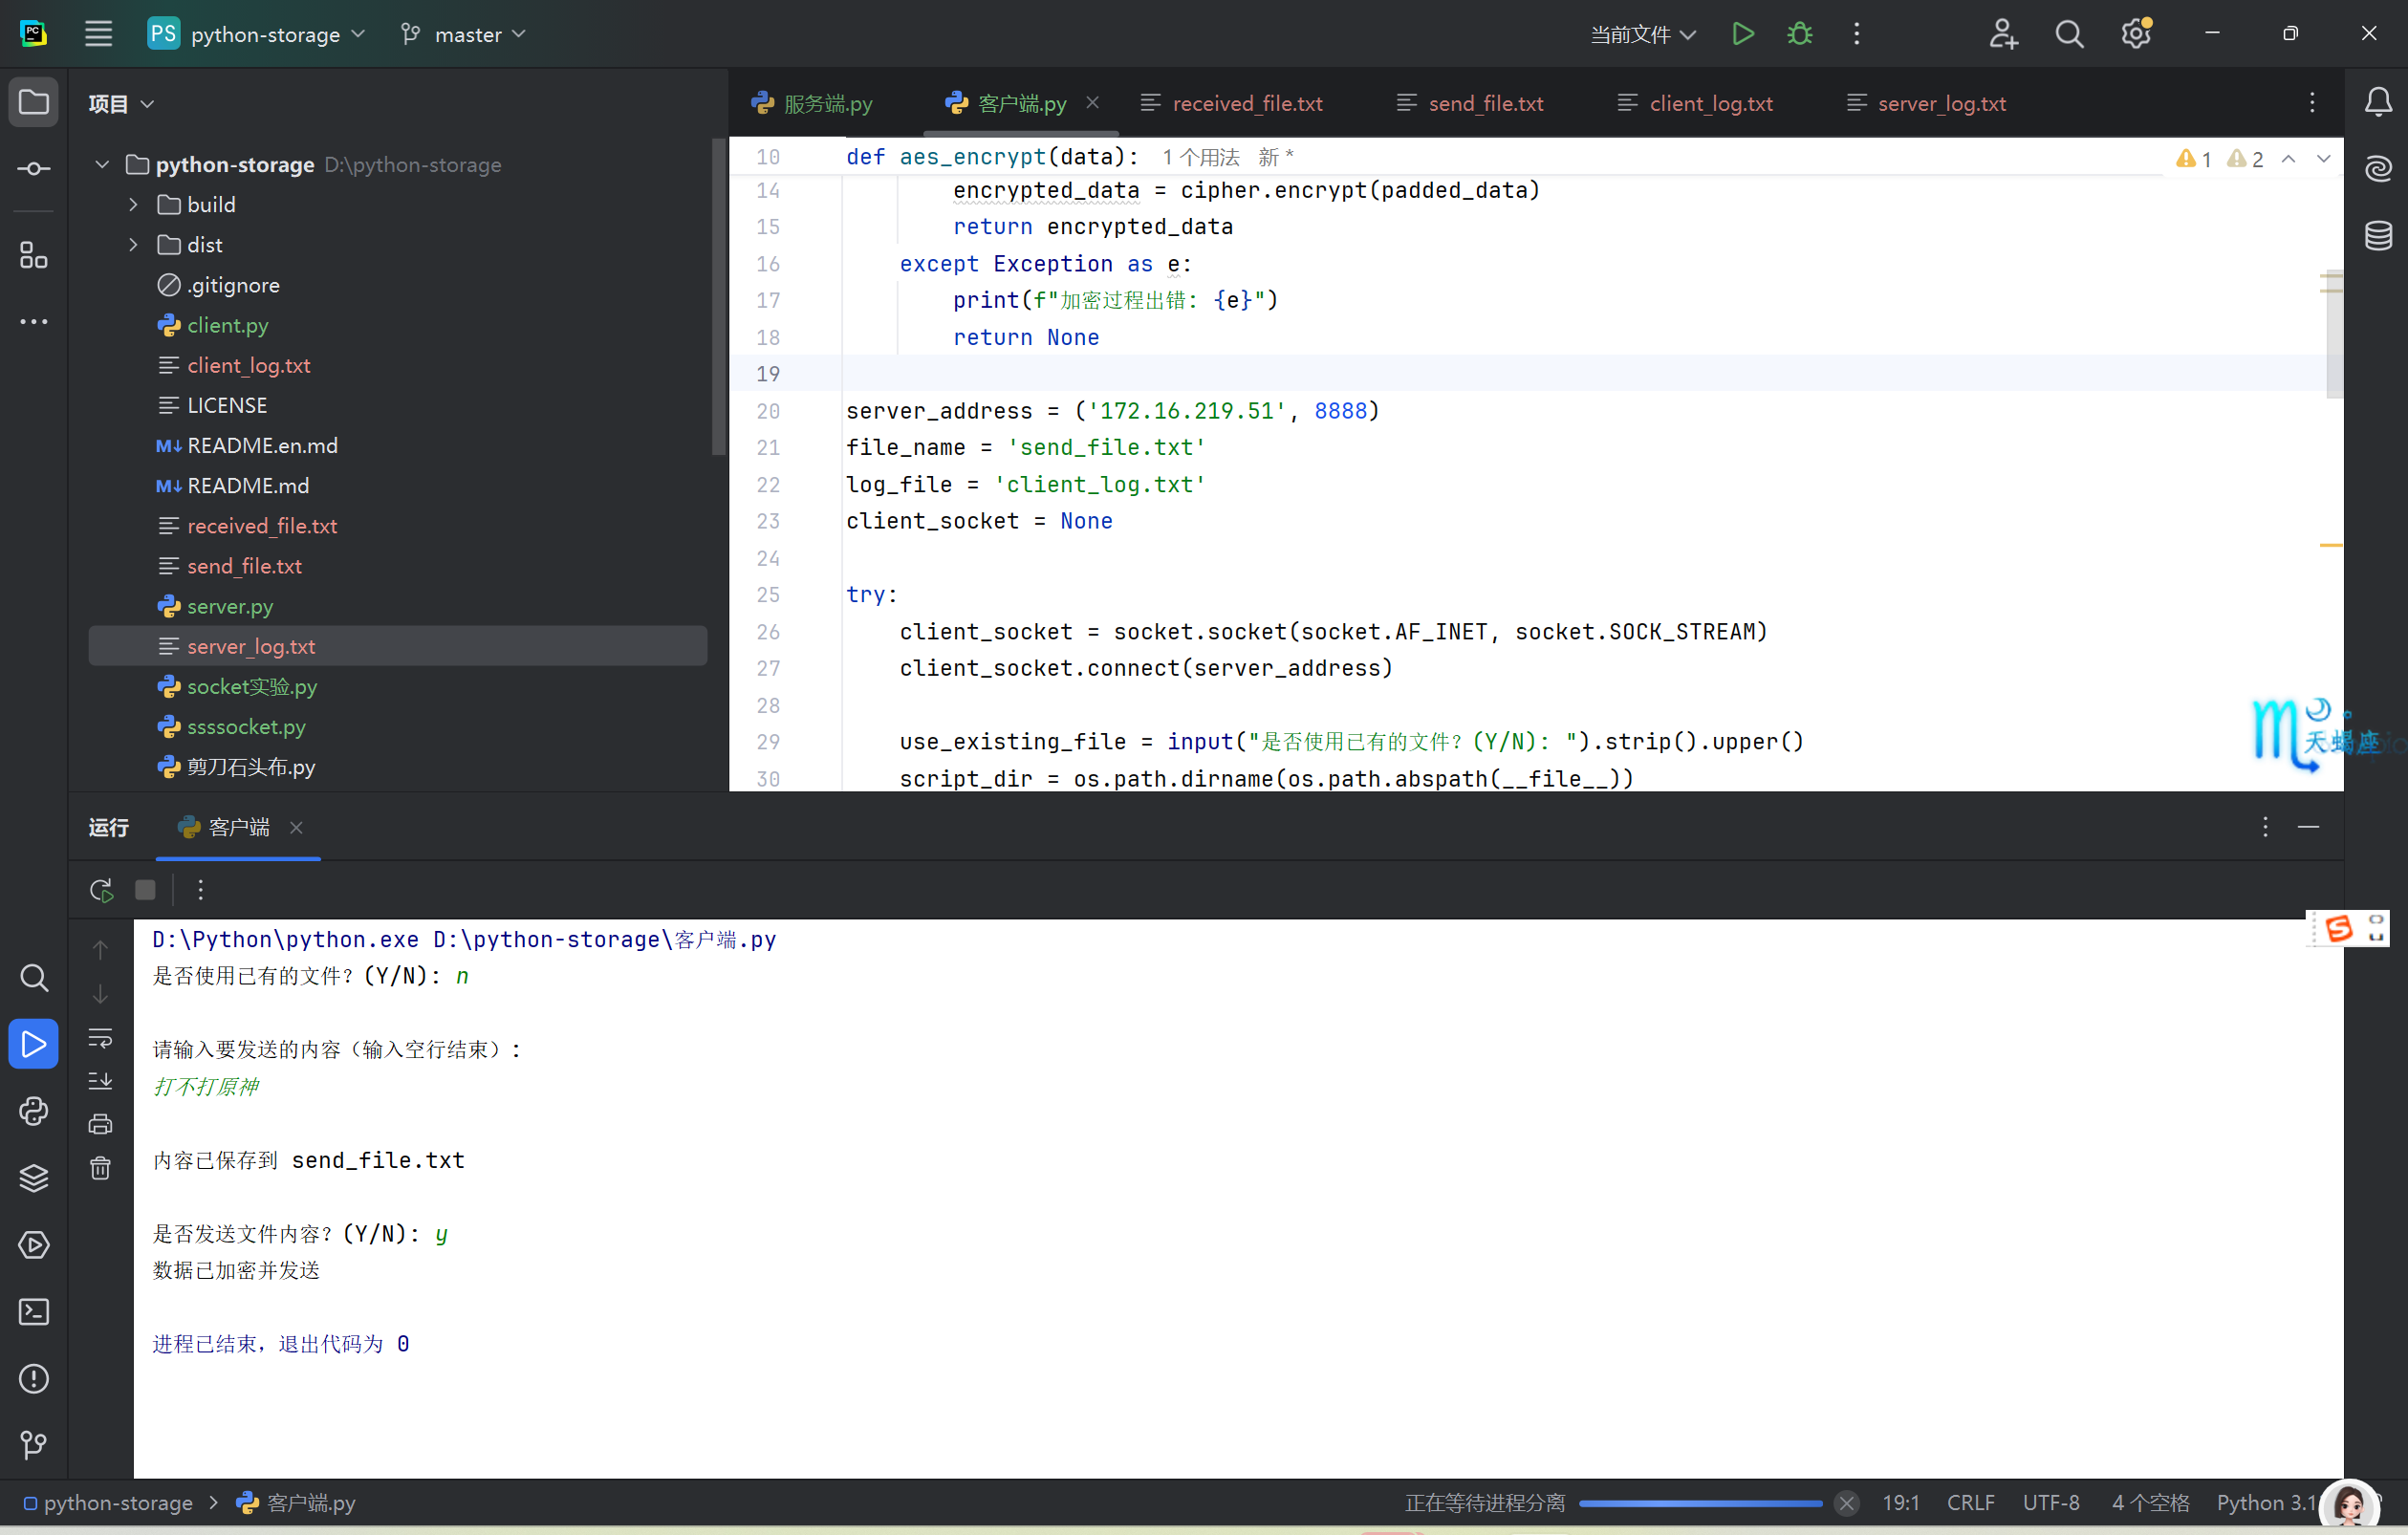This screenshot has height=1535, width=2408.
Task: Cancel the 正在等待进程分离 progress bar task
Action: click(1846, 1502)
